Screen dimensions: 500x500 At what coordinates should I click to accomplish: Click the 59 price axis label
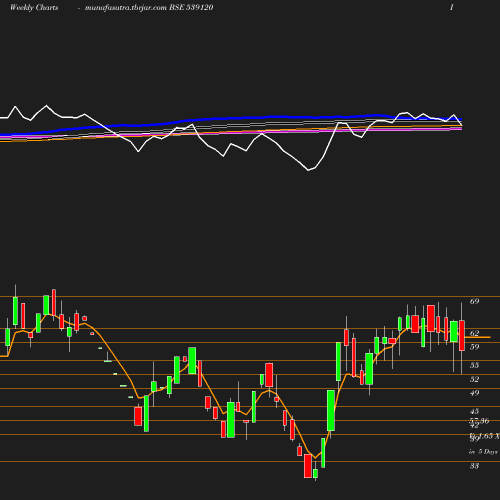pyautogui.click(x=474, y=347)
